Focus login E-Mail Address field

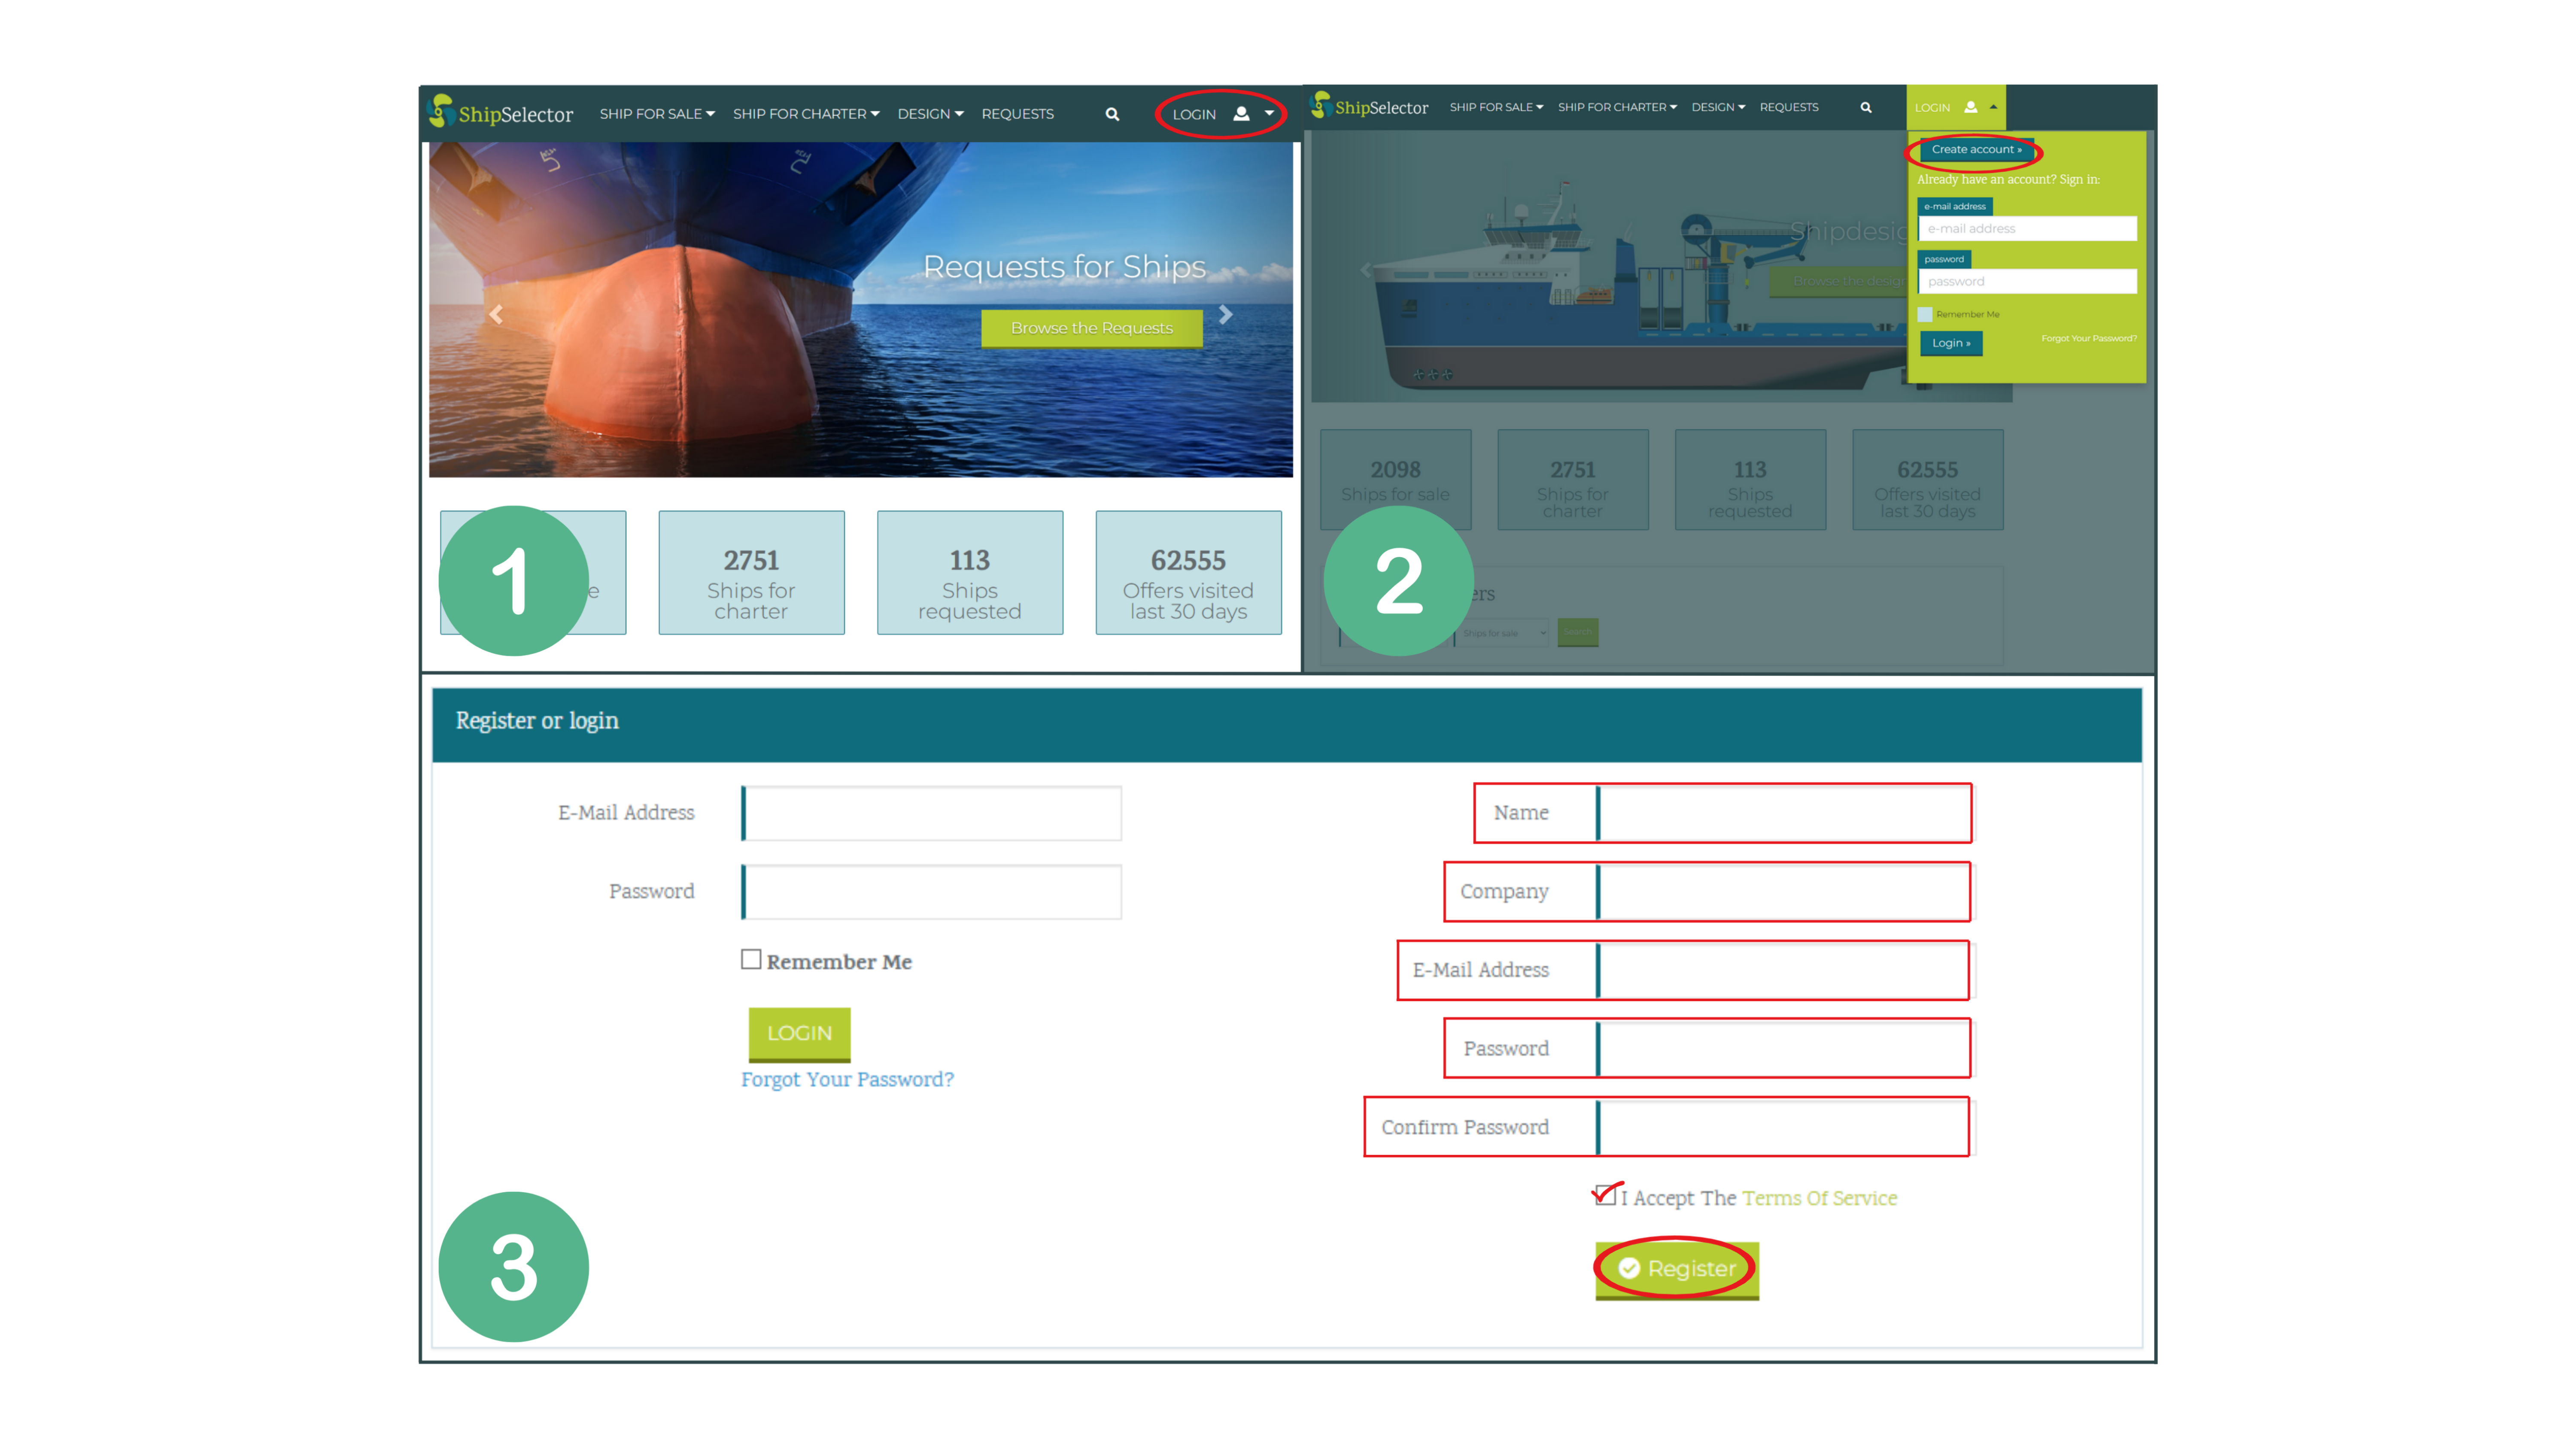tap(931, 813)
